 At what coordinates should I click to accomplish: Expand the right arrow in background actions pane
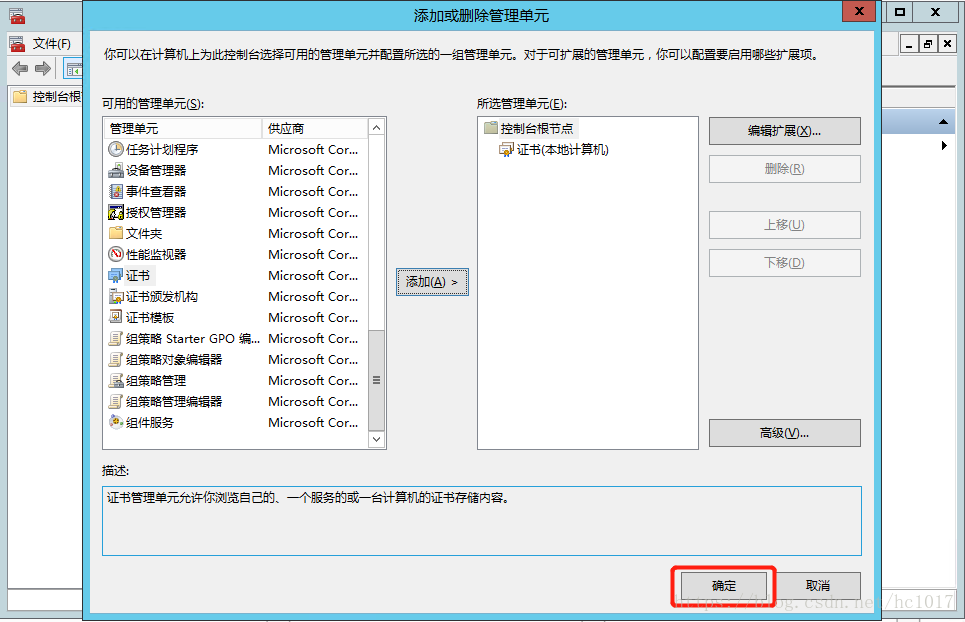point(944,146)
